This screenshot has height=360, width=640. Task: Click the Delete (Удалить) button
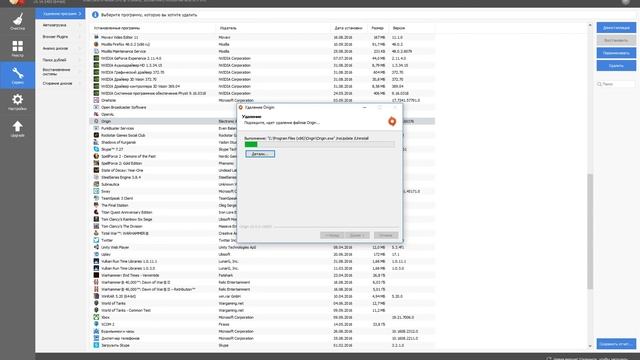coord(616,66)
